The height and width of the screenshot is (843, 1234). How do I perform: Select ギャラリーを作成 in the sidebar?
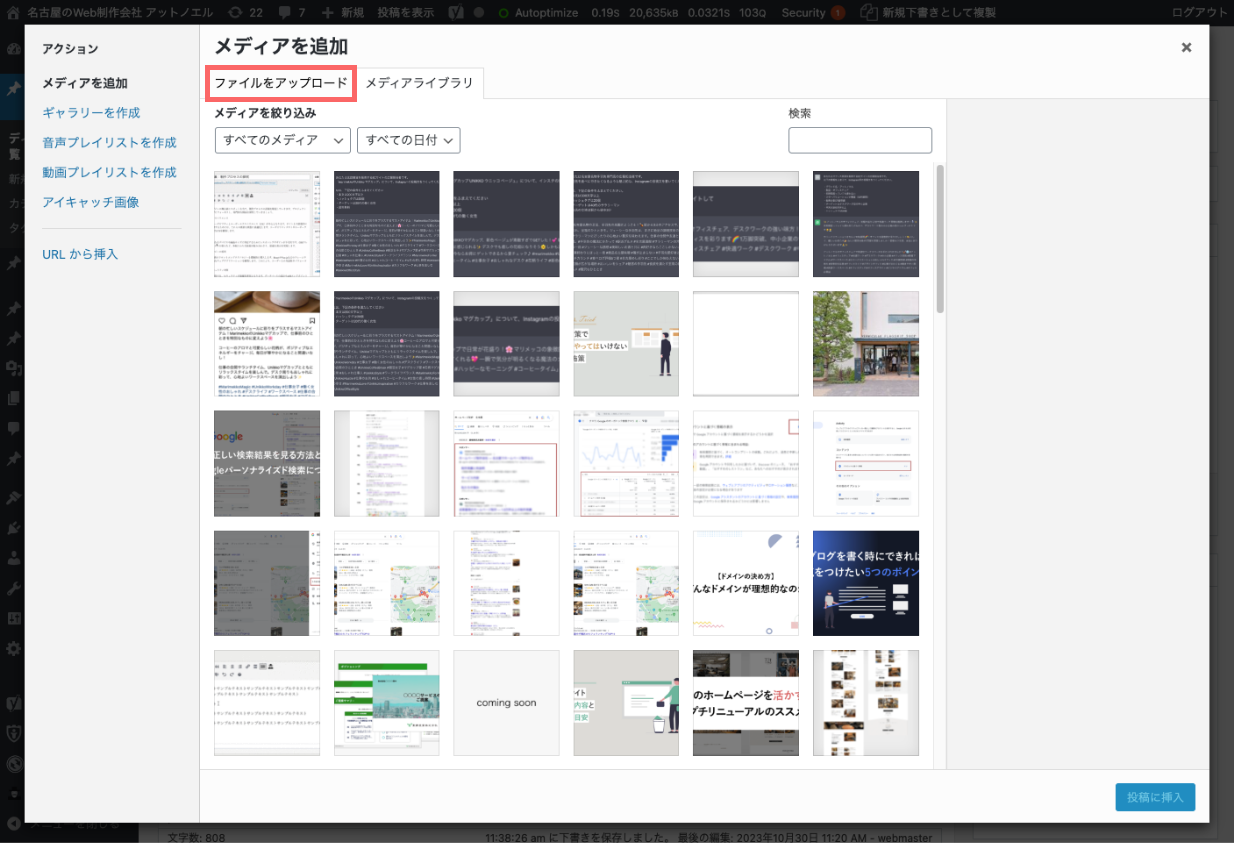point(91,112)
